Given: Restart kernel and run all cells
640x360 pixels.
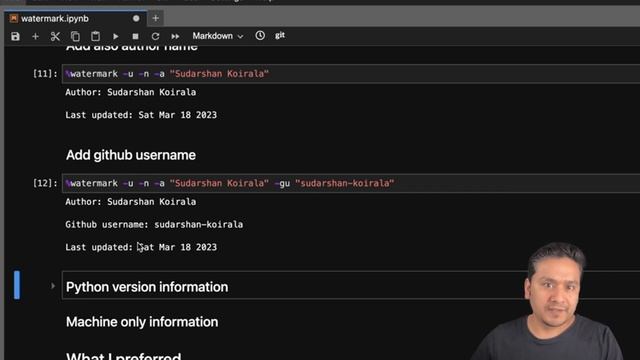Looking at the screenshot, I should [x=175, y=36].
